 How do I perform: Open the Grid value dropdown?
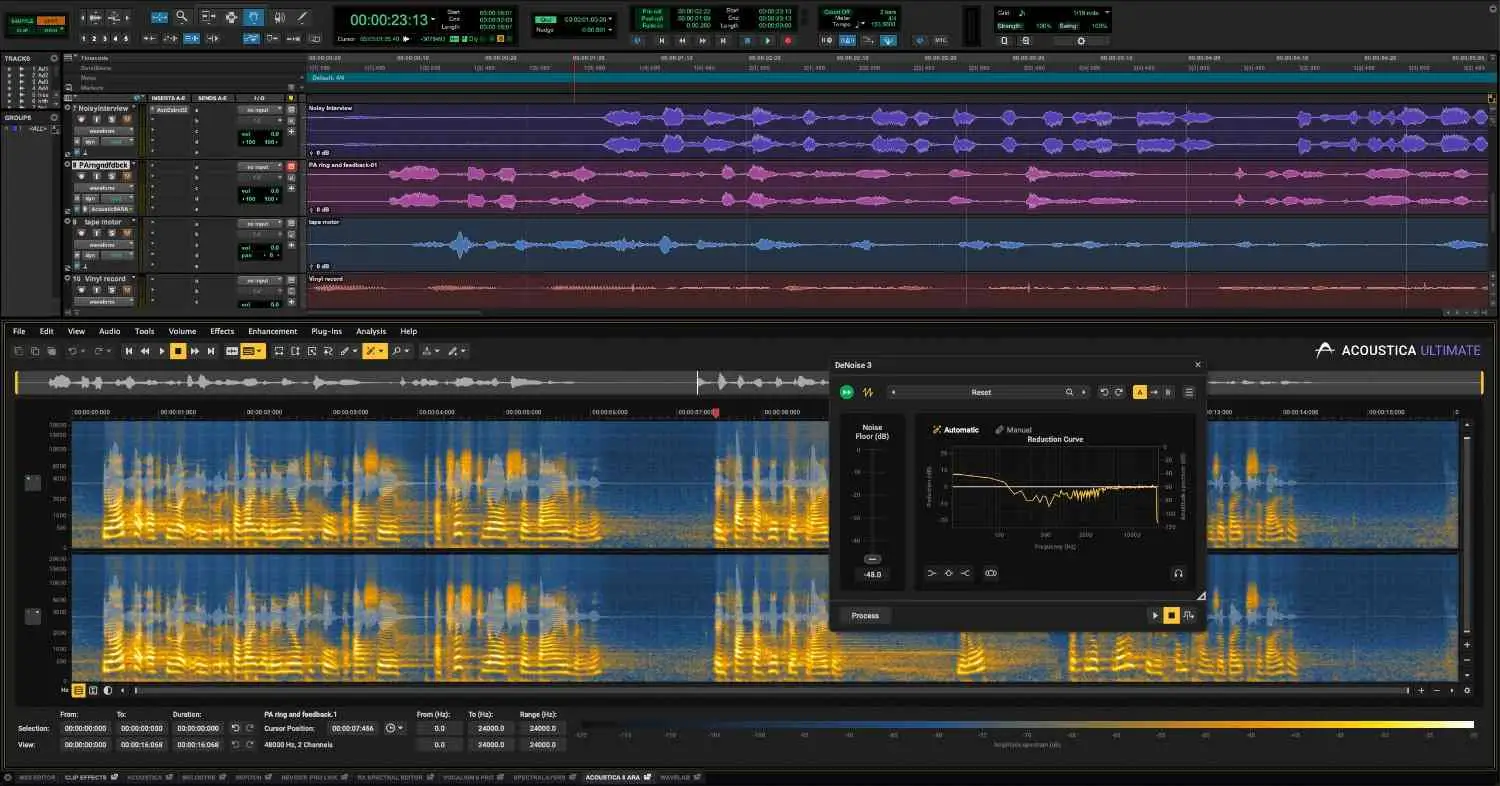click(1106, 12)
